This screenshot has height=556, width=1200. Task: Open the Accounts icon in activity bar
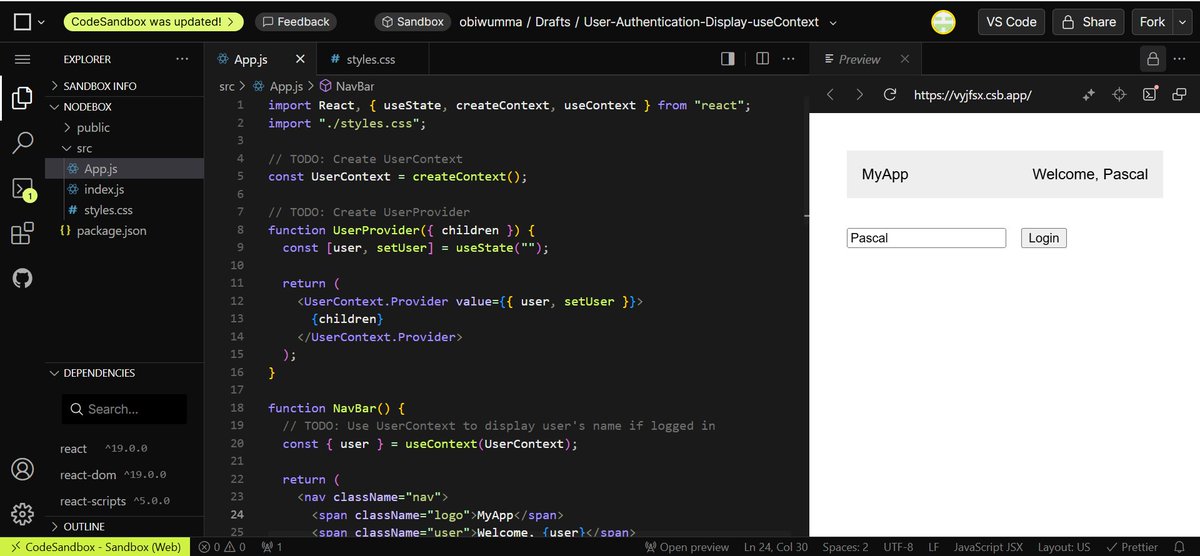[x=22, y=469]
